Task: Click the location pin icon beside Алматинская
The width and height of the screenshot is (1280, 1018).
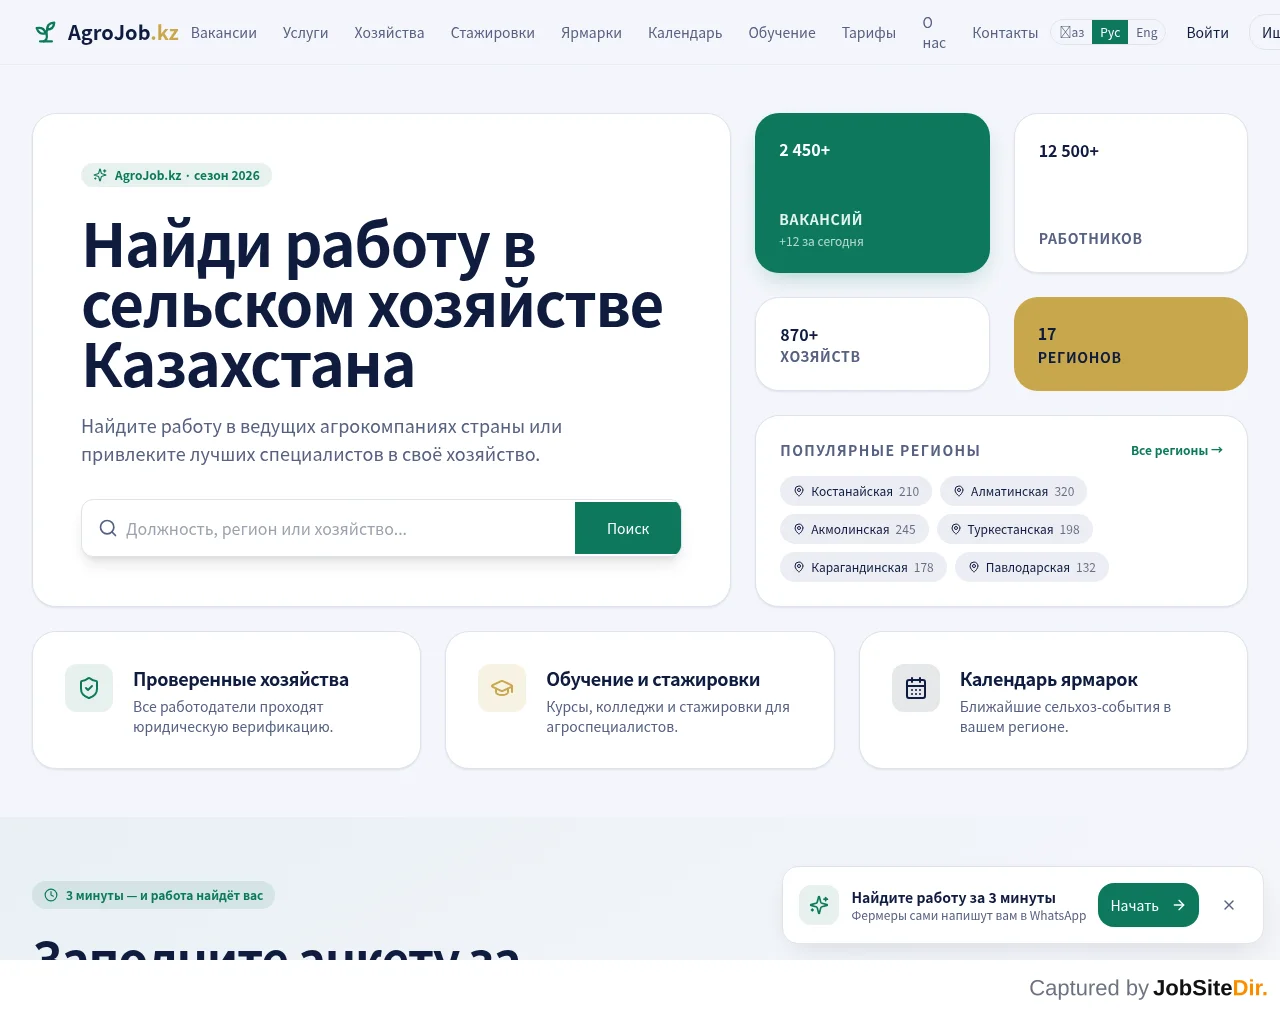Action: tap(959, 491)
